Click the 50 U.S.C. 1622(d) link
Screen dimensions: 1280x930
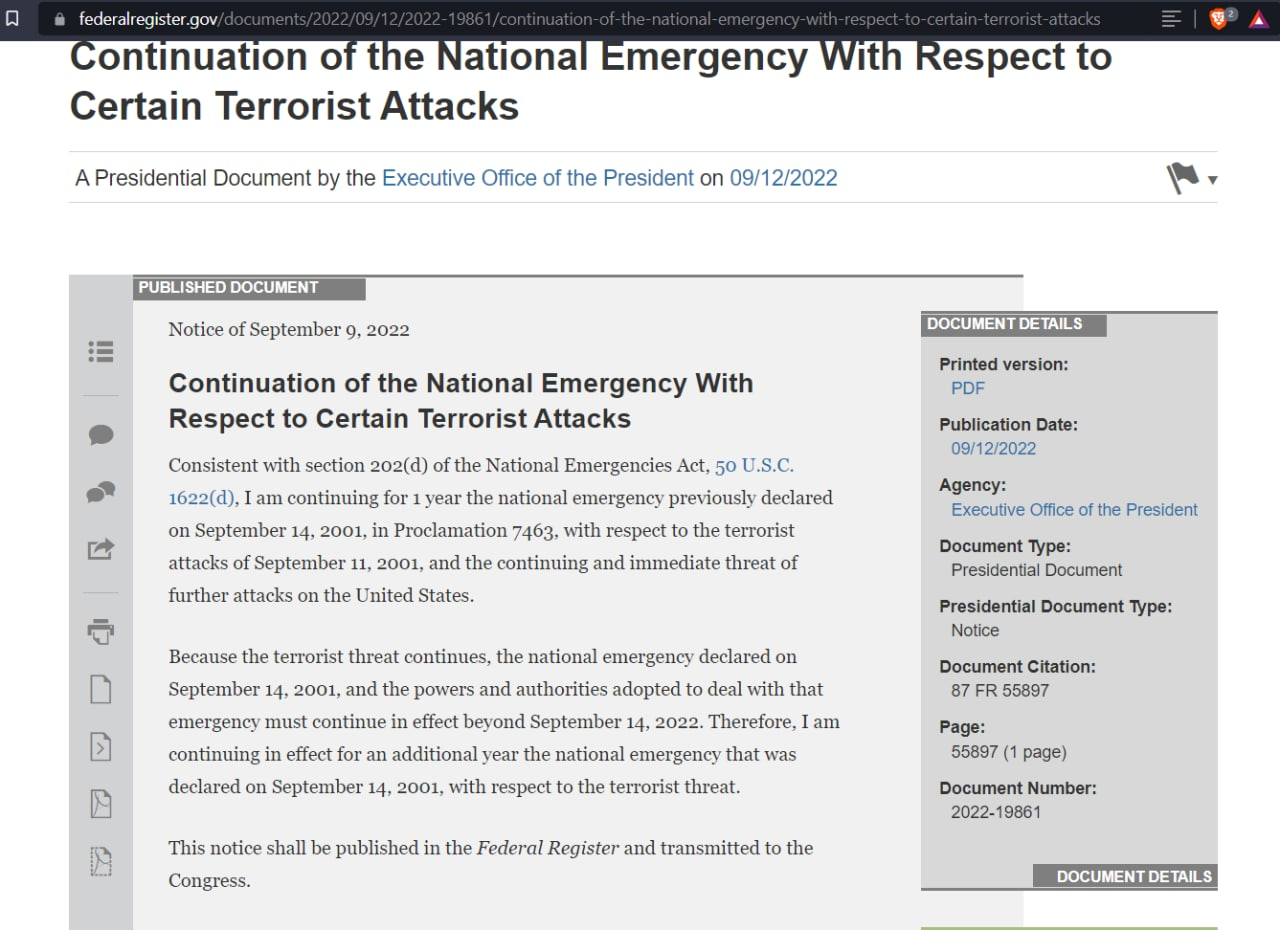point(753,466)
